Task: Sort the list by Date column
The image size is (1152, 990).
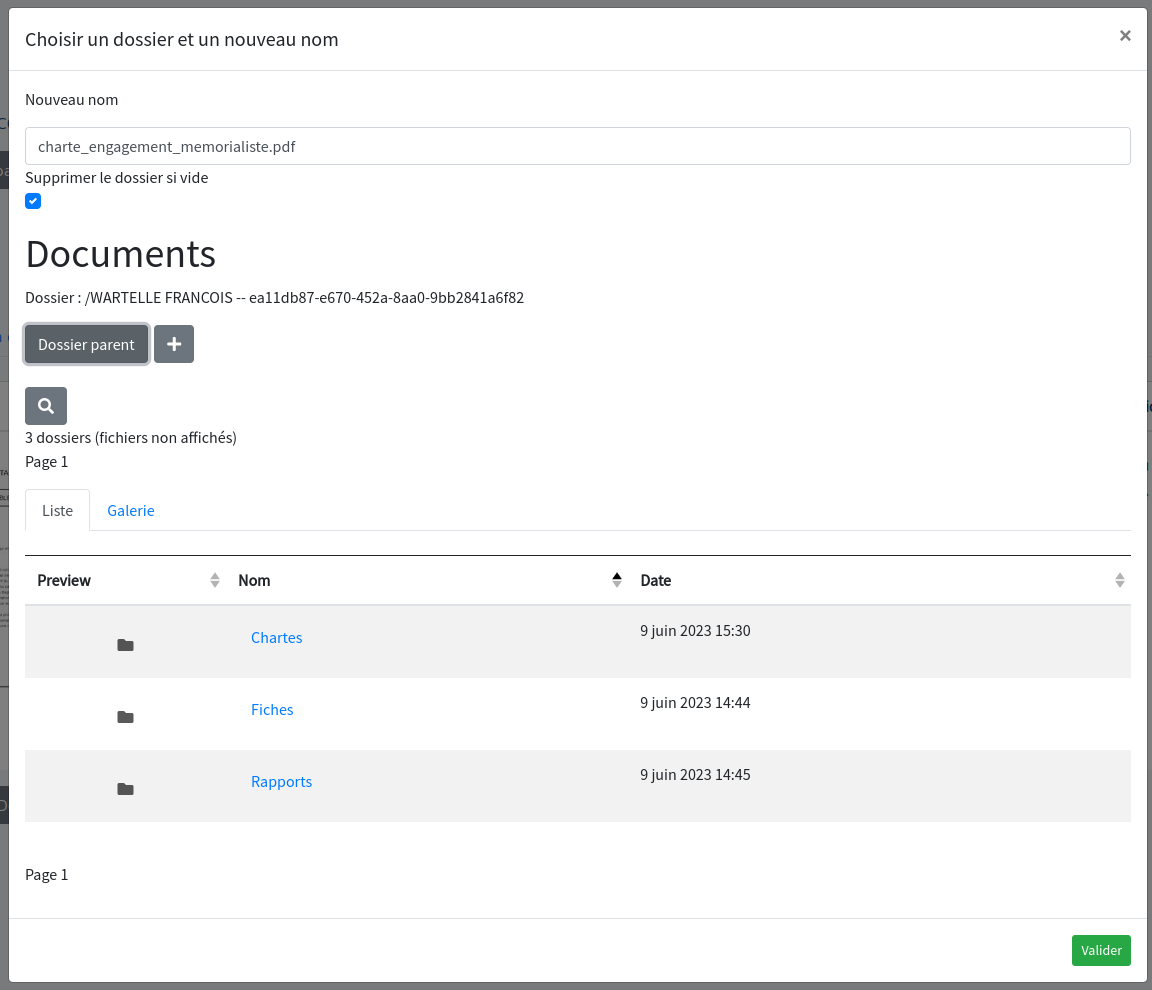Action: 1119,580
